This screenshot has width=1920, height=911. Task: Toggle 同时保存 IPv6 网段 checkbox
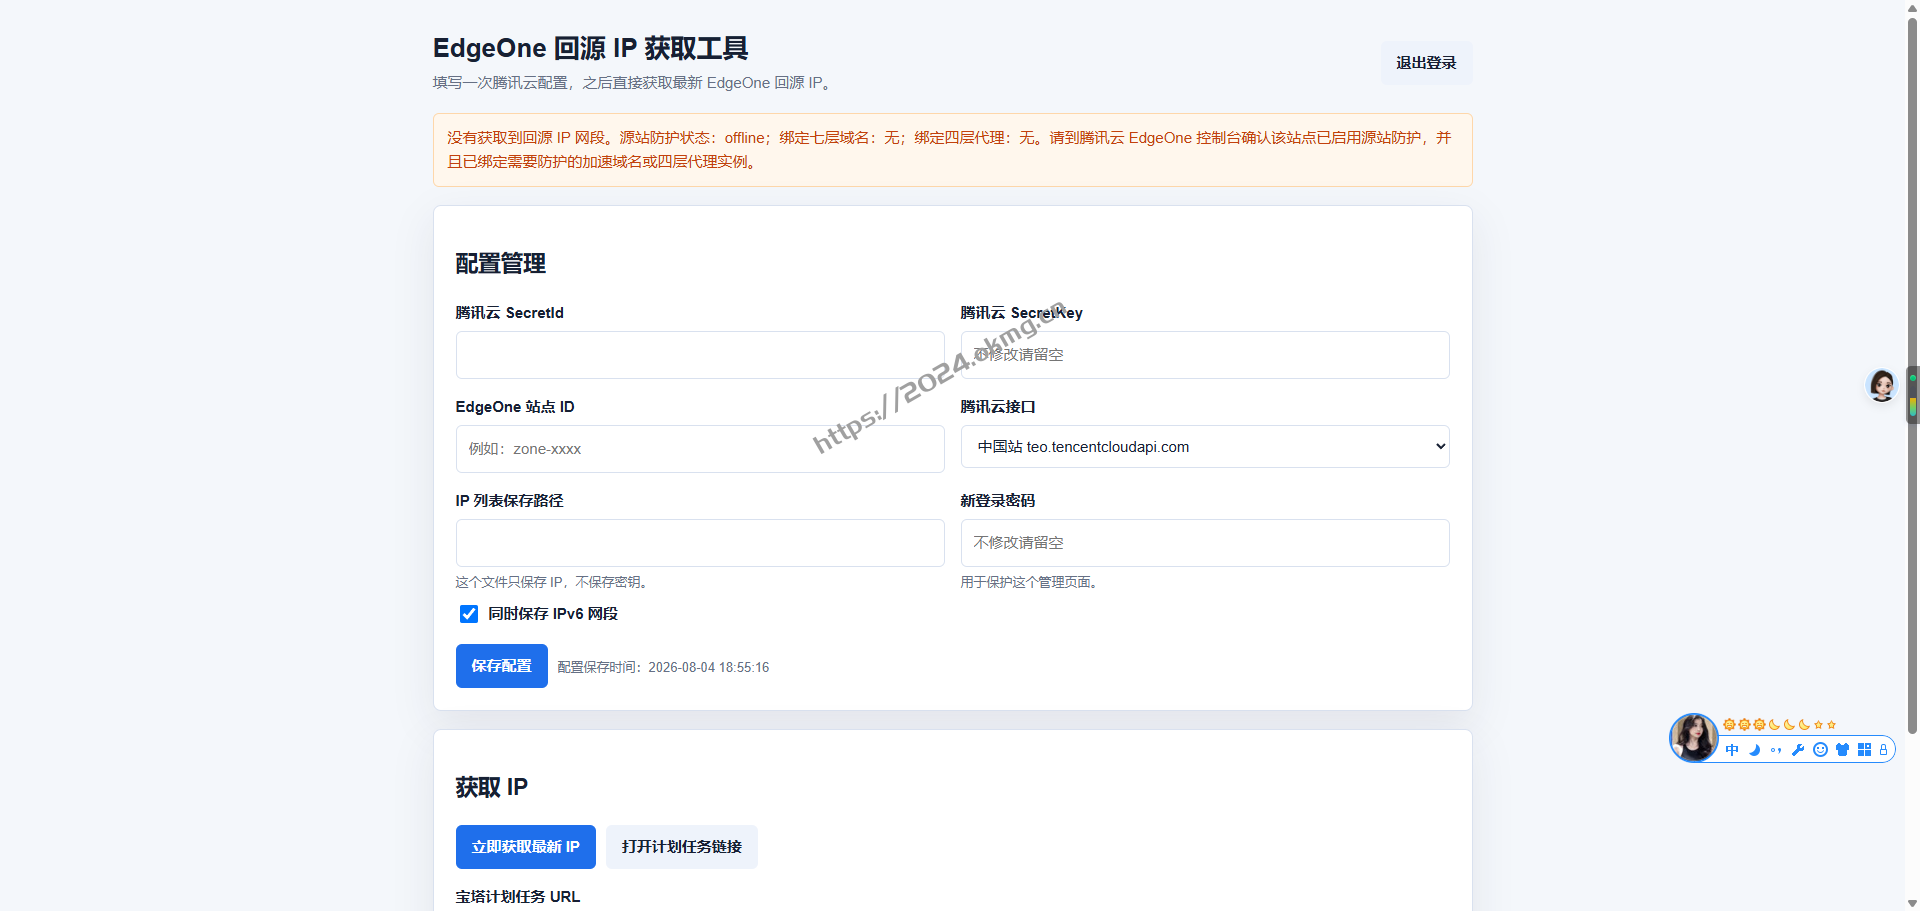[x=468, y=614]
